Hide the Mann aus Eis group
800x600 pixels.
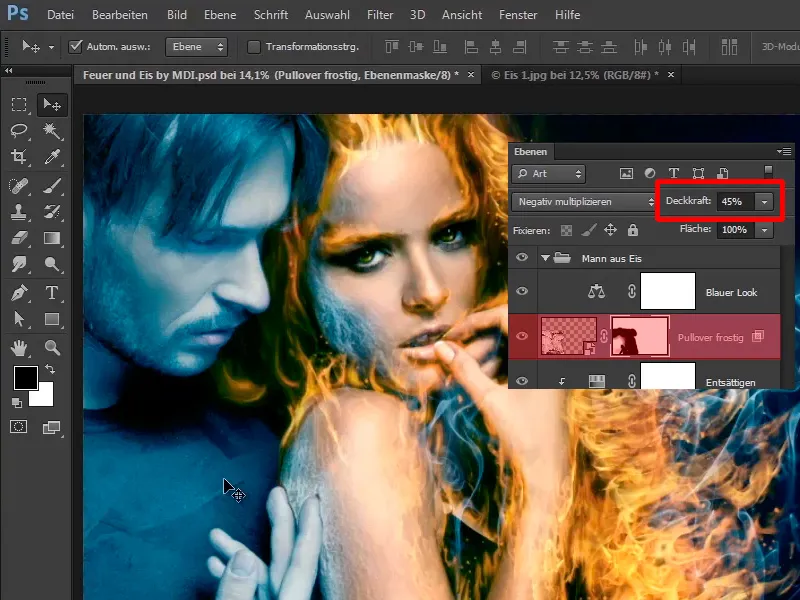[x=521, y=258]
